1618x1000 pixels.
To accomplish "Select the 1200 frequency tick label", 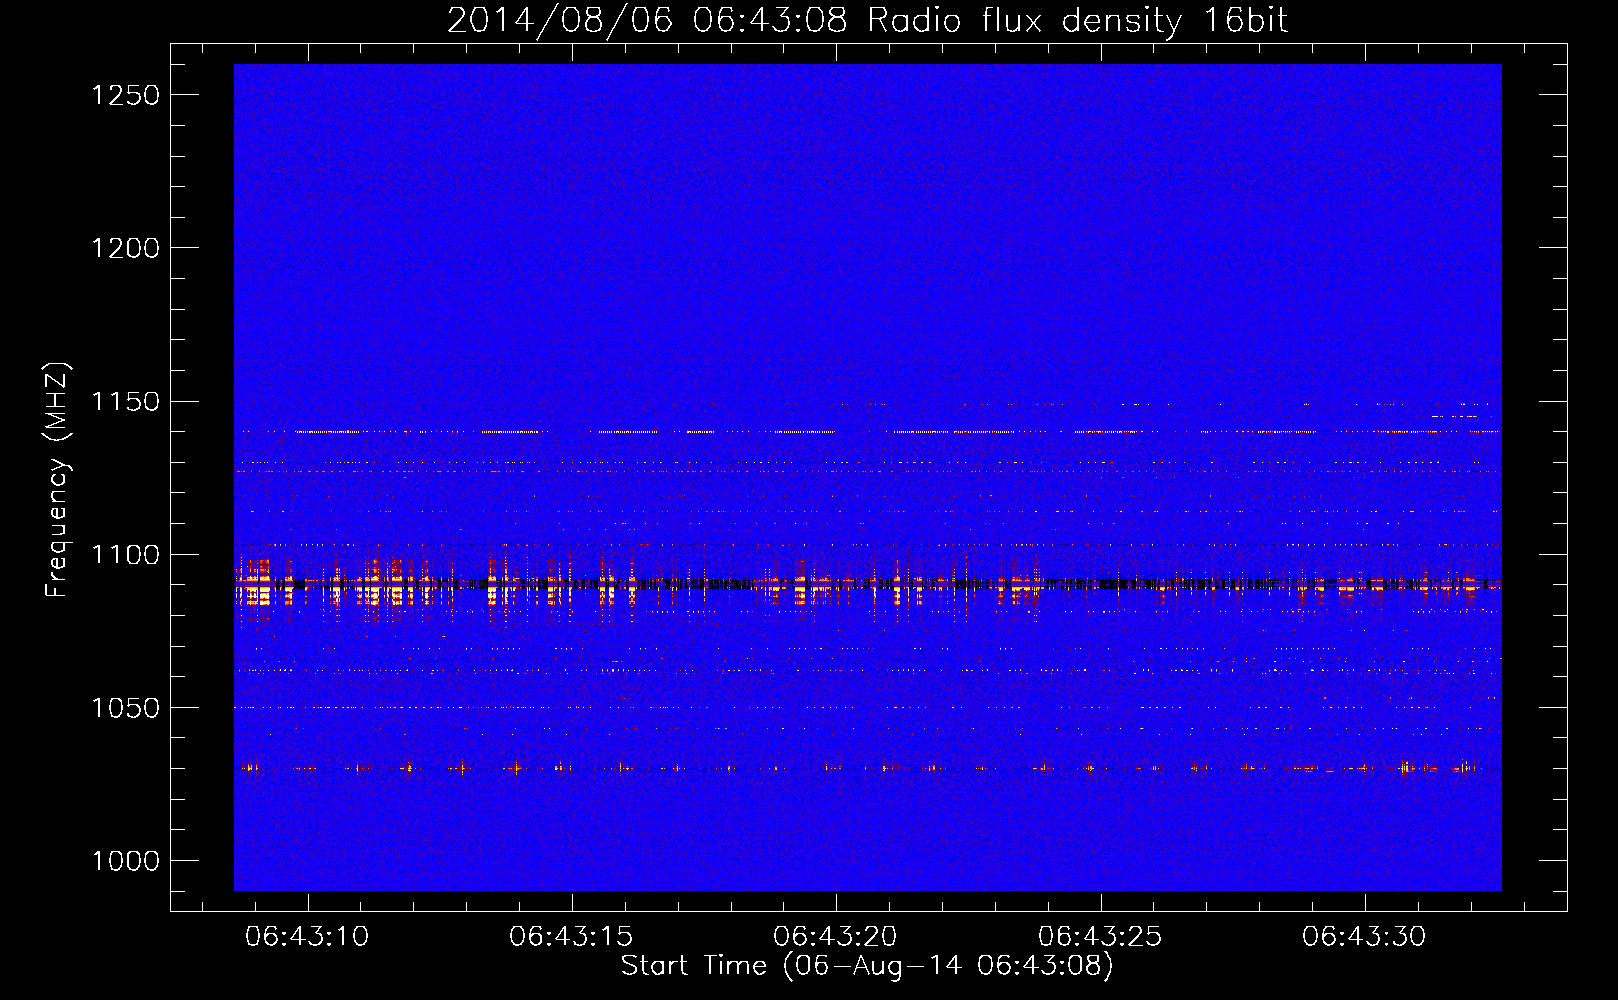I will [125, 248].
